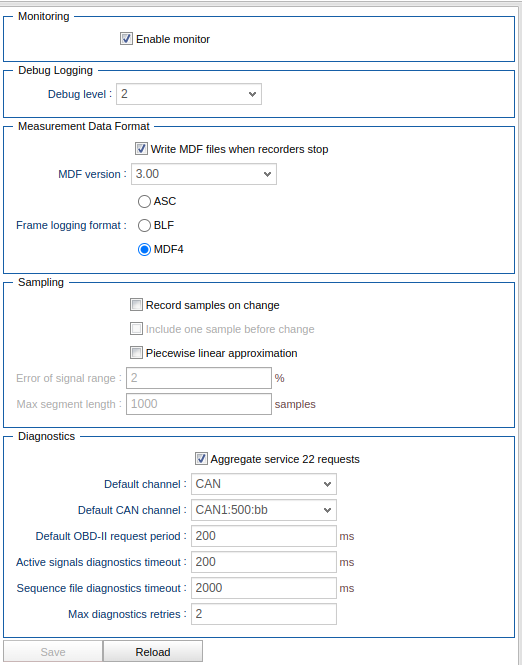Expand the Default CAN channel dropdown

(264, 510)
